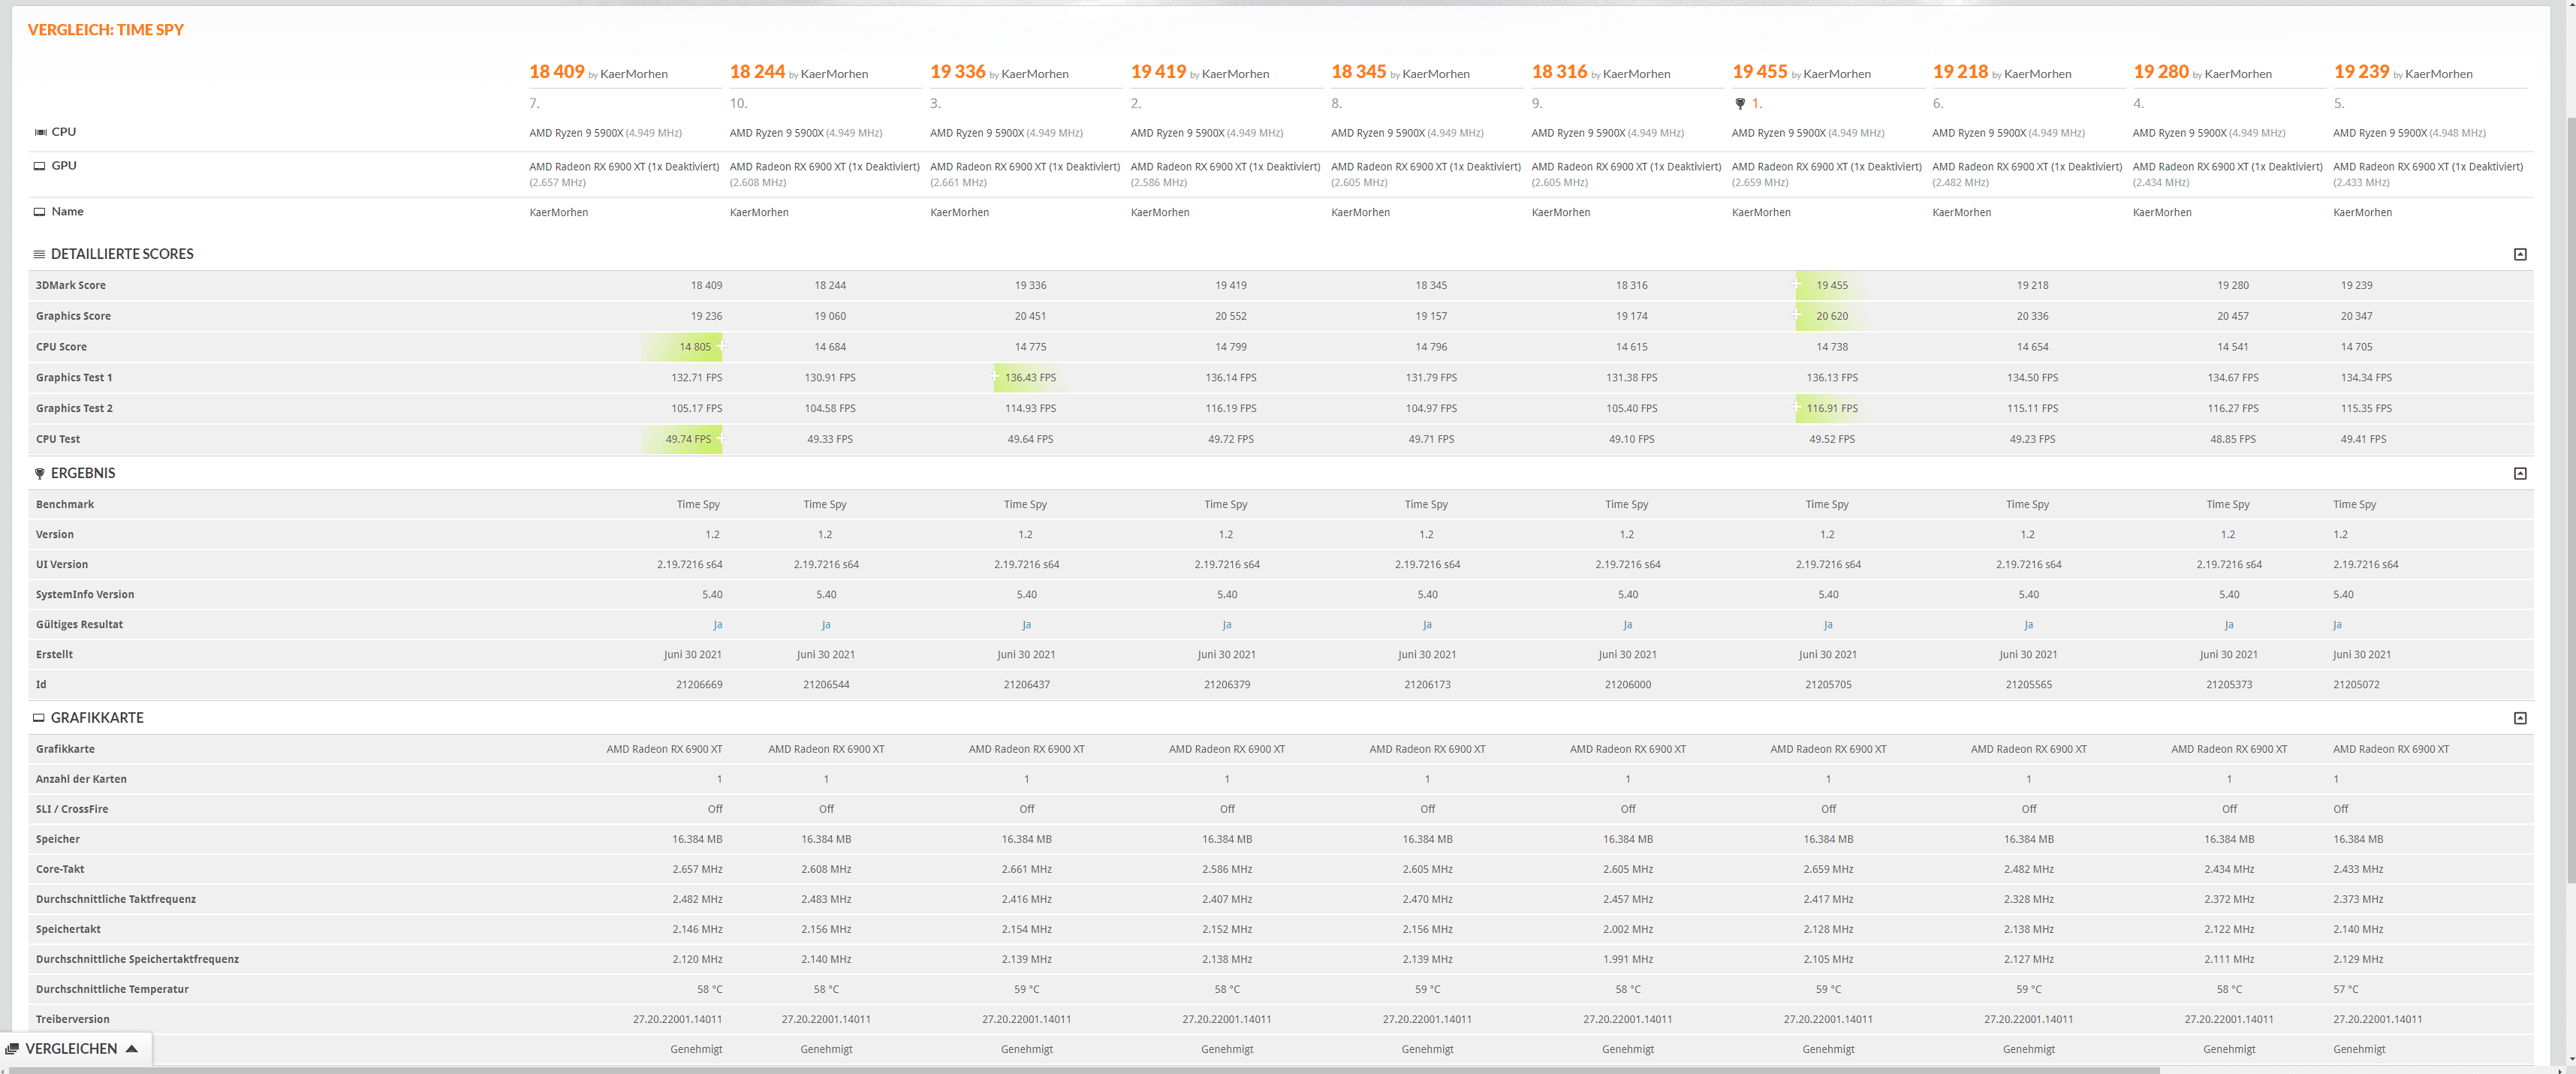Click the Graphics Test 1 row label
This screenshot has height=1074, width=2576.
(74, 378)
